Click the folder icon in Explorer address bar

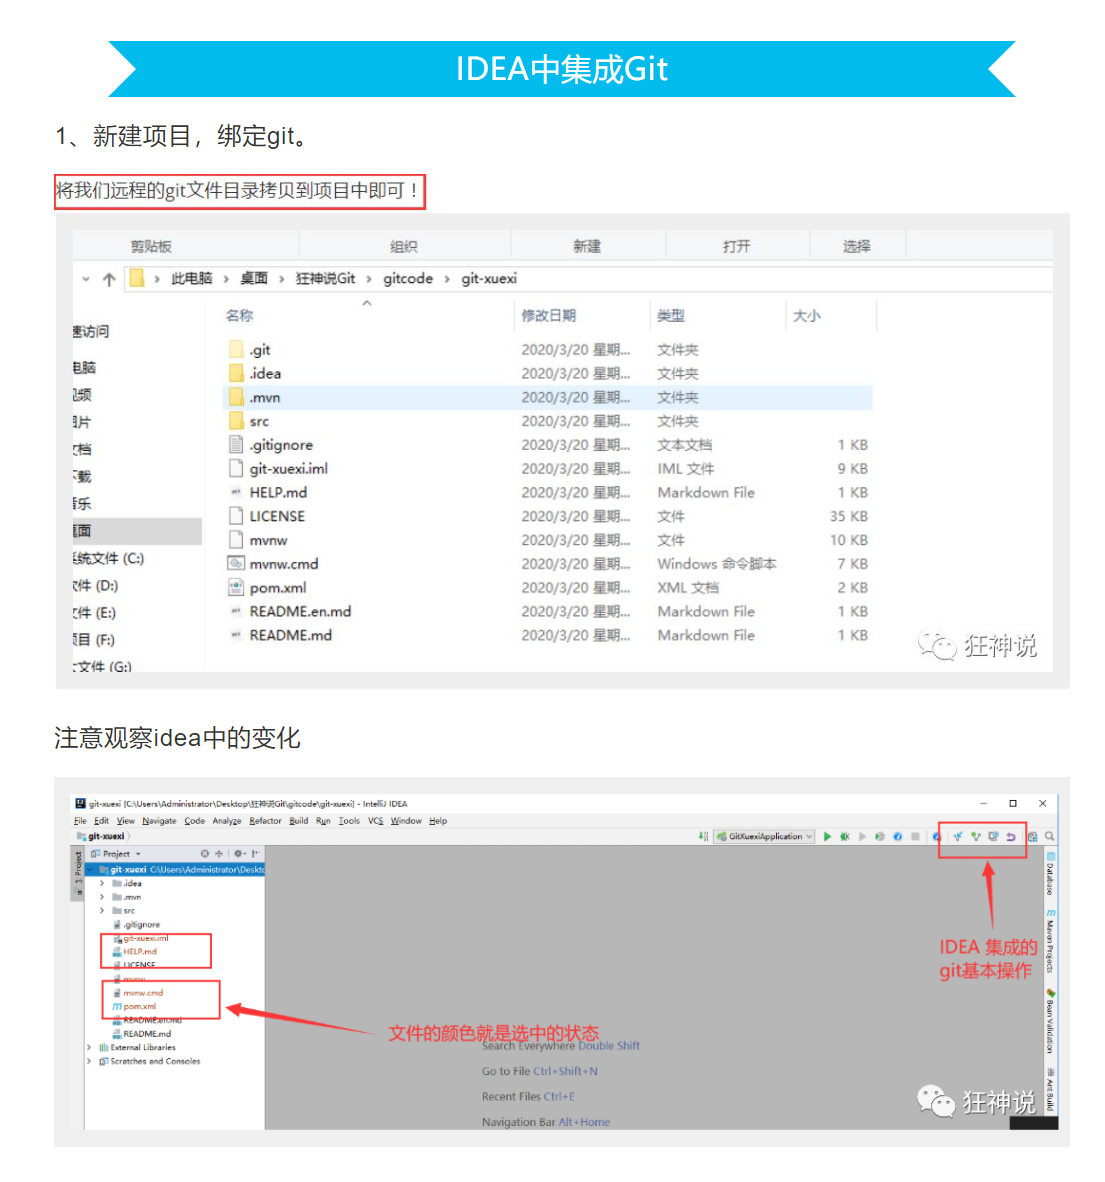136,278
